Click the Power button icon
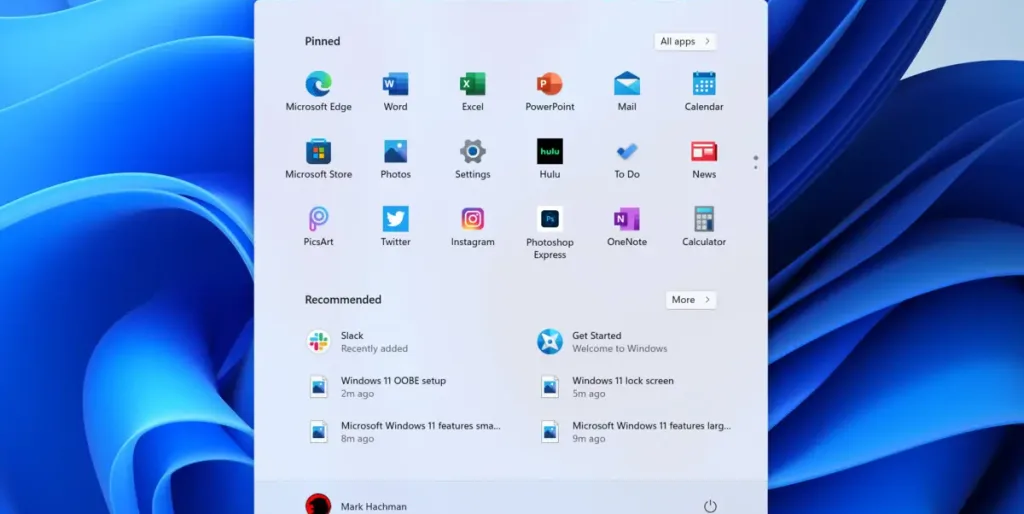 (x=711, y=506)
